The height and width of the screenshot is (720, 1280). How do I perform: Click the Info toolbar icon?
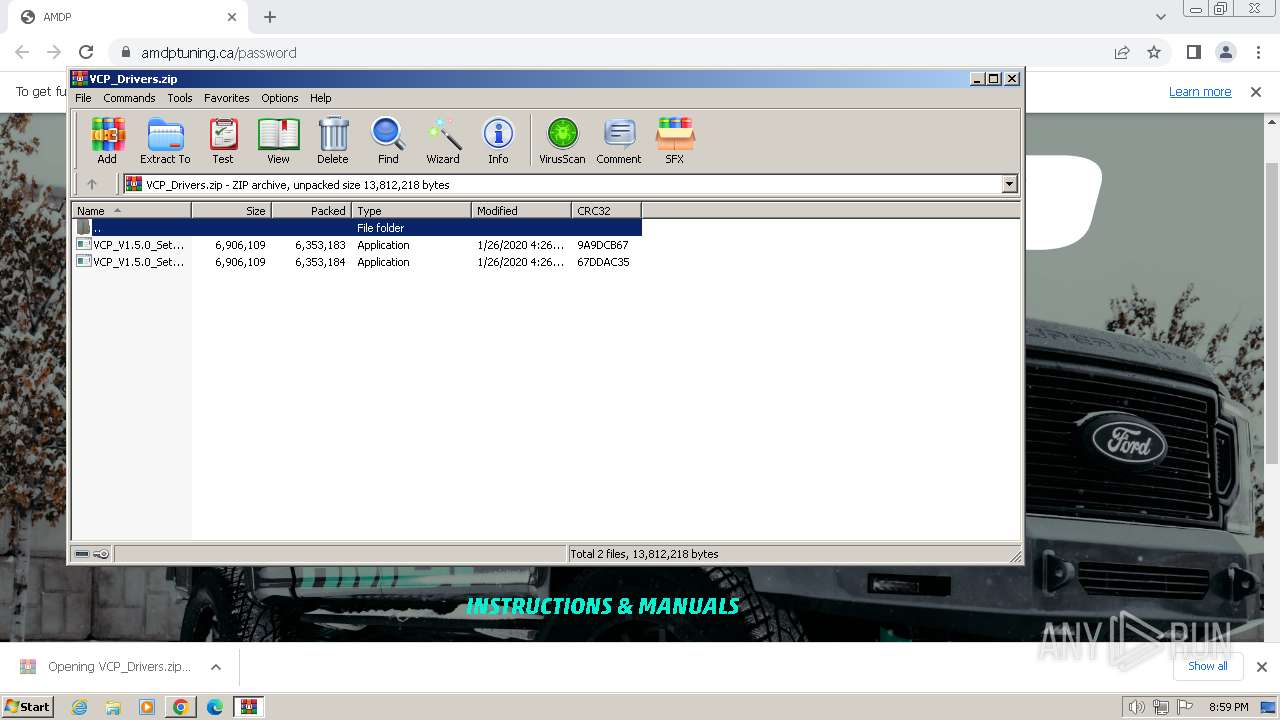[498, 140]
